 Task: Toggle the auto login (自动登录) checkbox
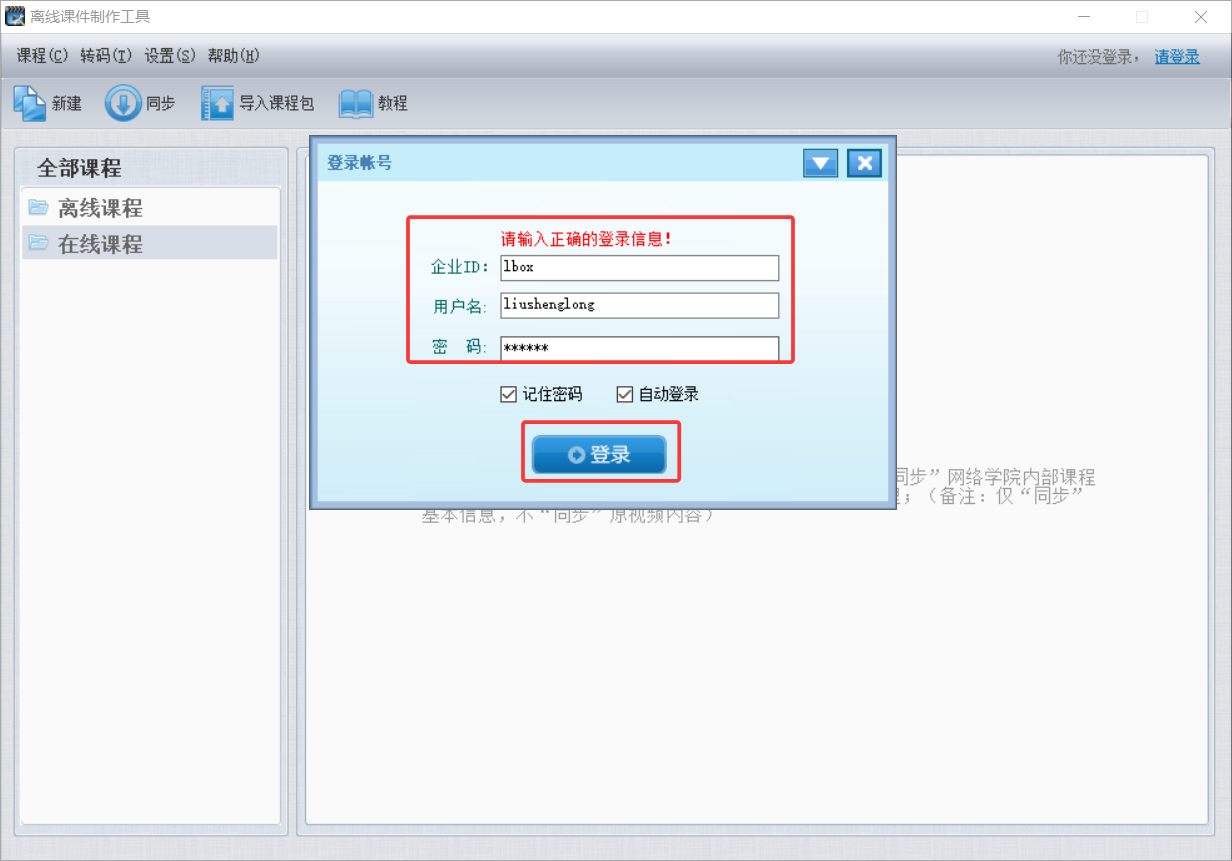[x=625, y=394]
